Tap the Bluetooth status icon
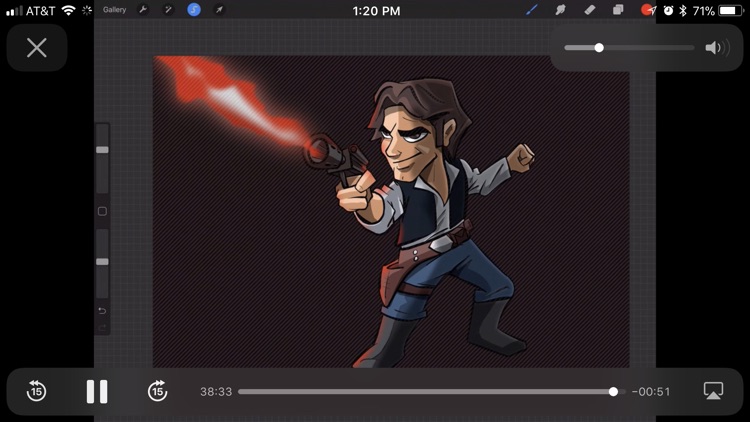 point(683,11)
